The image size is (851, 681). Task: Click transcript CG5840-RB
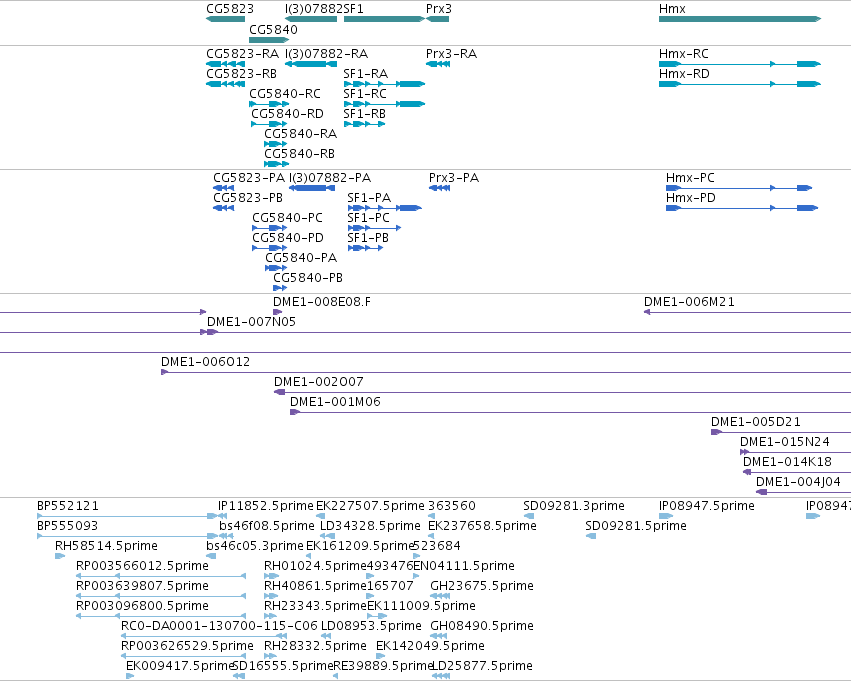[277, 164]
